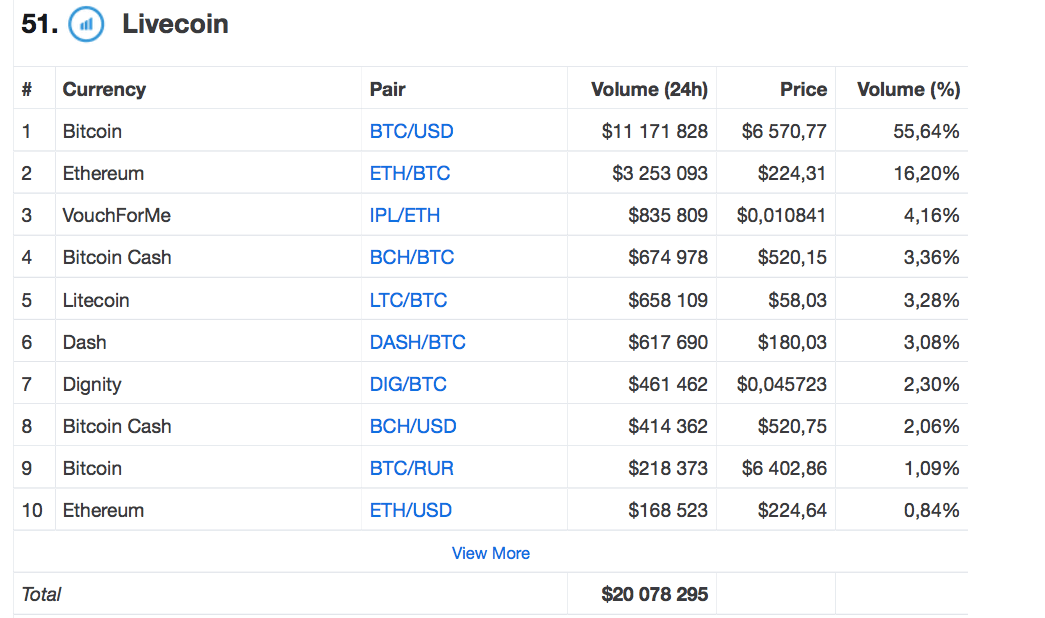Go to the BCH/USD pair

click(413, 426)
